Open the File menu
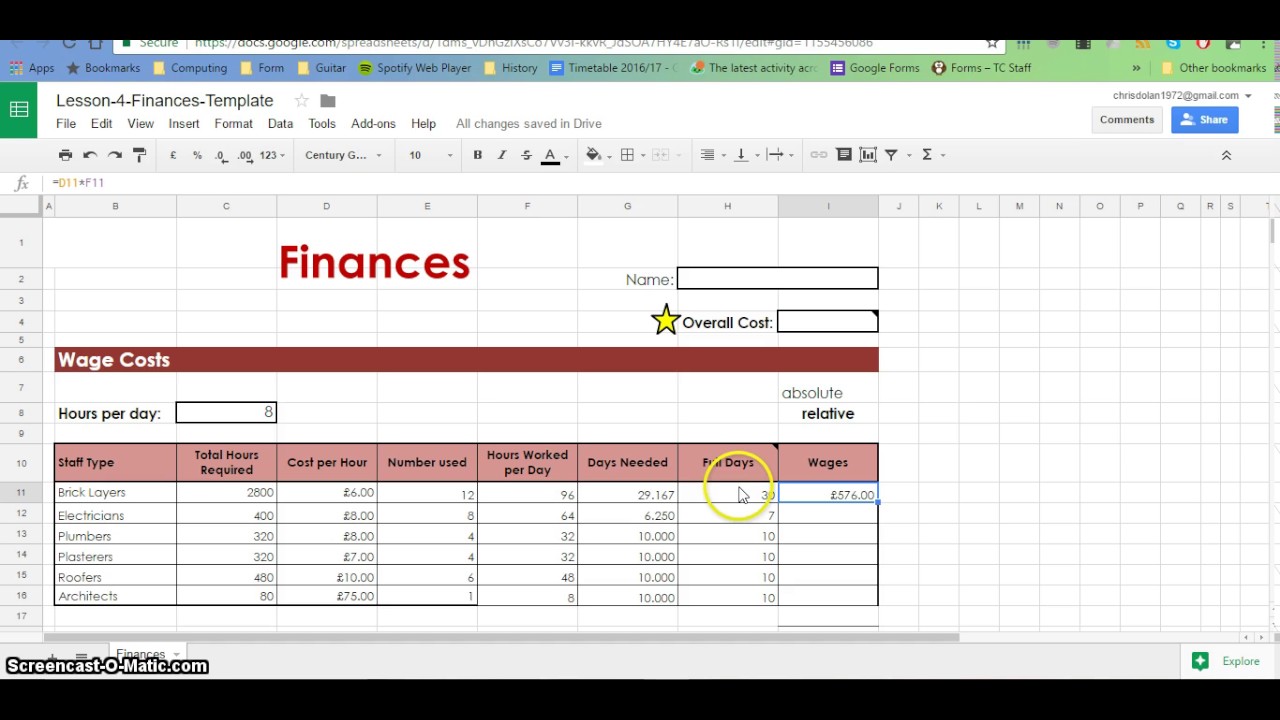 pos(66,124)
